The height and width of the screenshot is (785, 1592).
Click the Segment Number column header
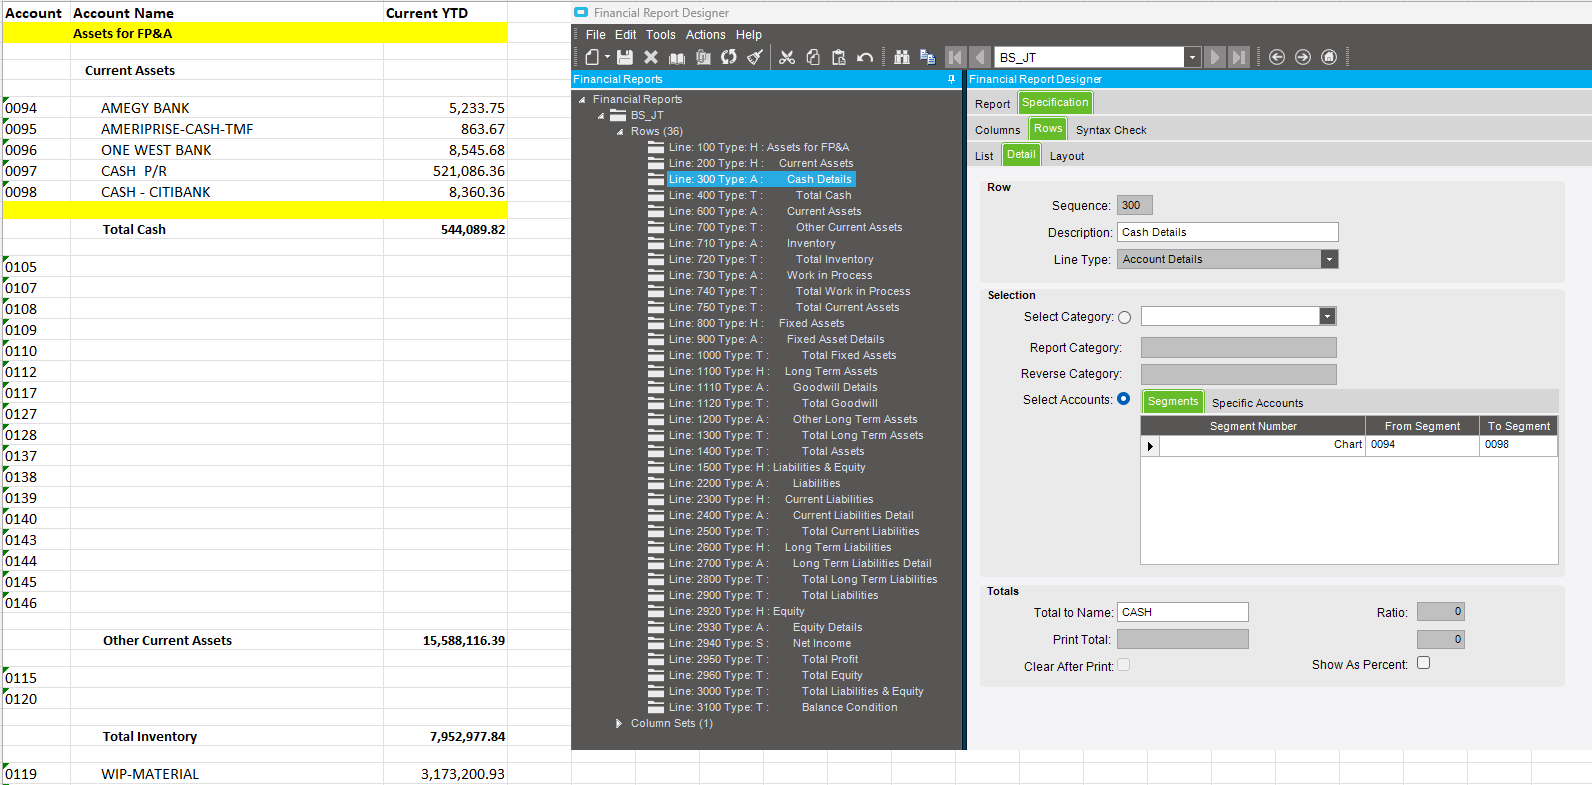pyautogui.click(x=1253, y=426)
